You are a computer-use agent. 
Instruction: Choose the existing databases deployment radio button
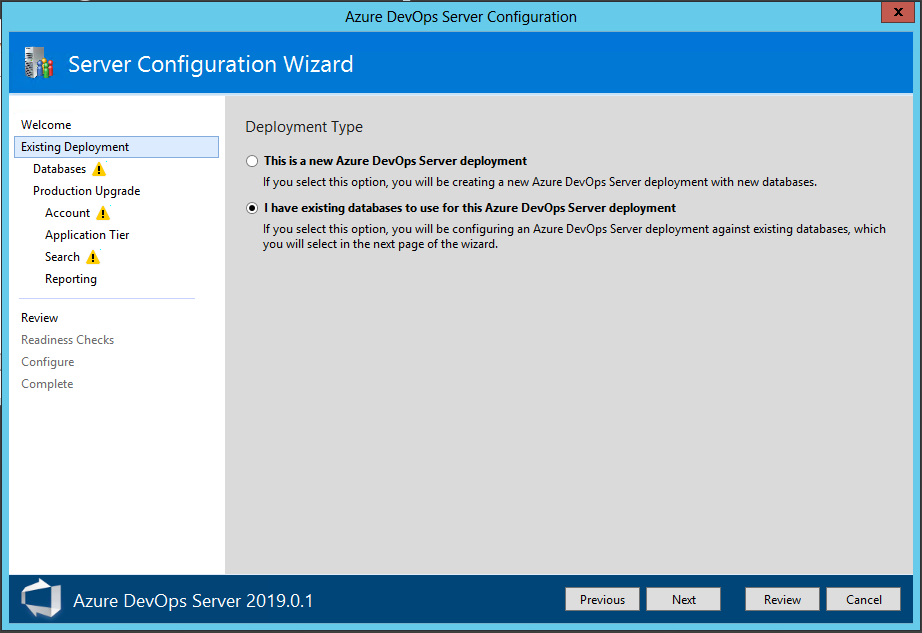click(x=252, y=209)
